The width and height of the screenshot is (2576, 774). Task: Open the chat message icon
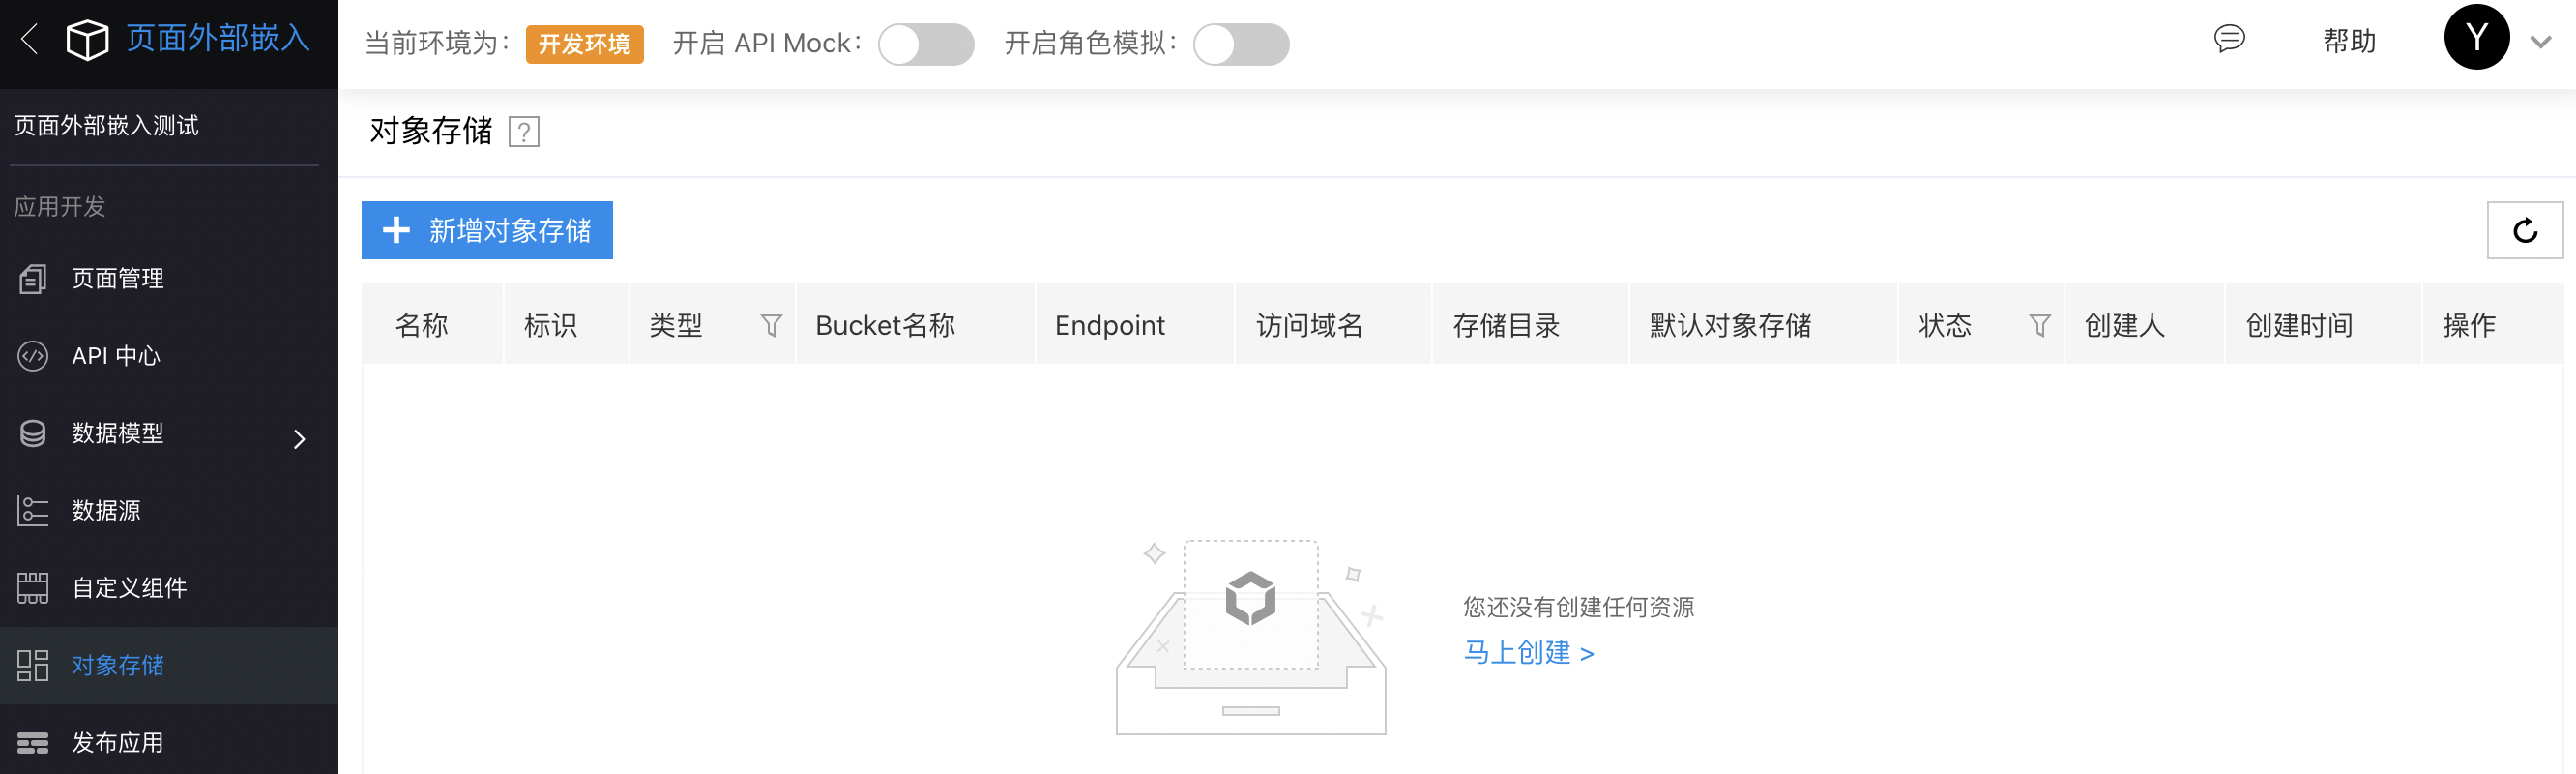[x=2229, y=39]
